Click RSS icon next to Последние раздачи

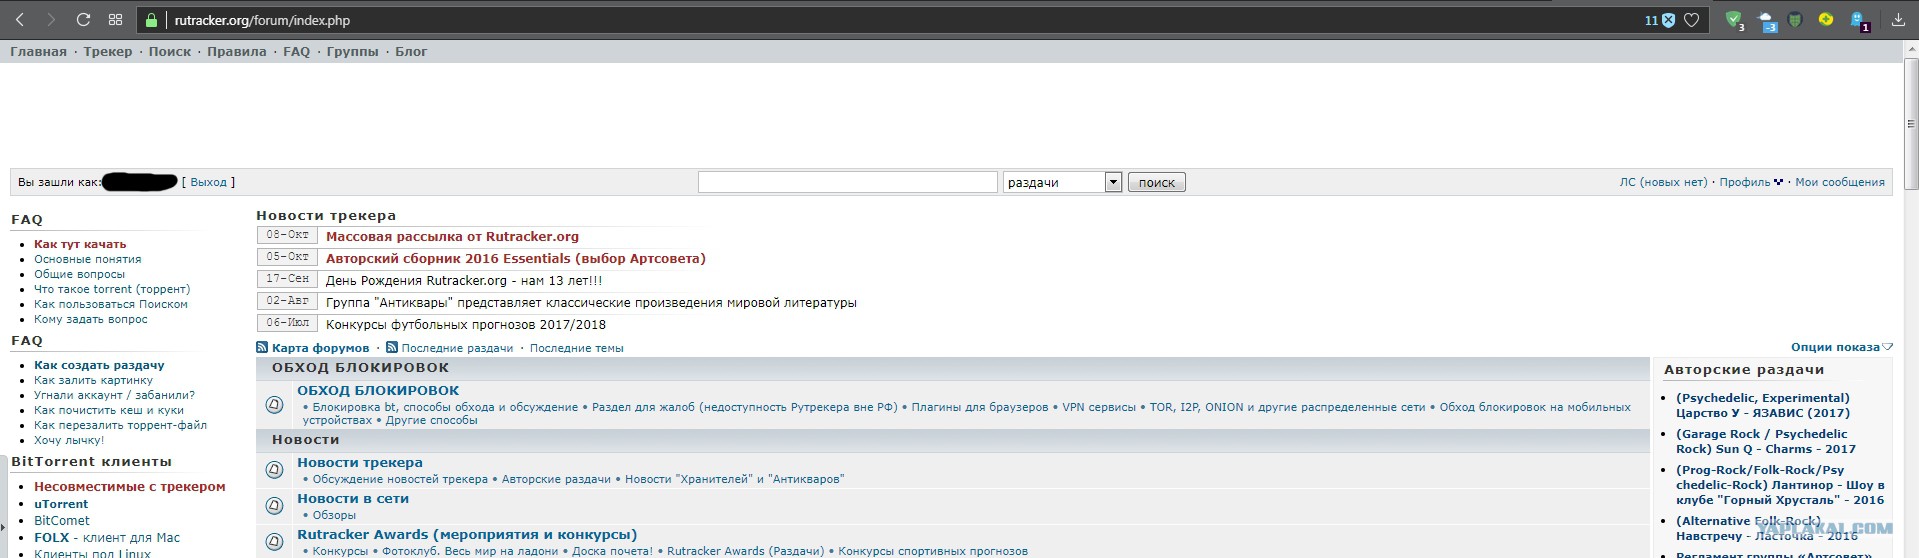coord(392,348)
